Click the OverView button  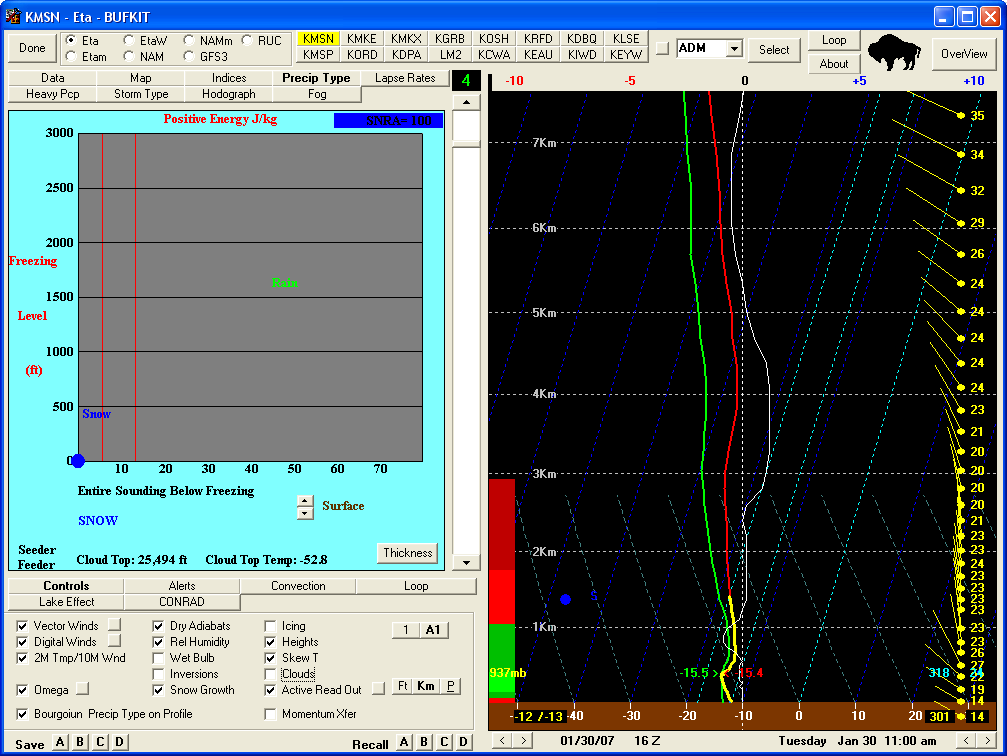tap(963, 54)
